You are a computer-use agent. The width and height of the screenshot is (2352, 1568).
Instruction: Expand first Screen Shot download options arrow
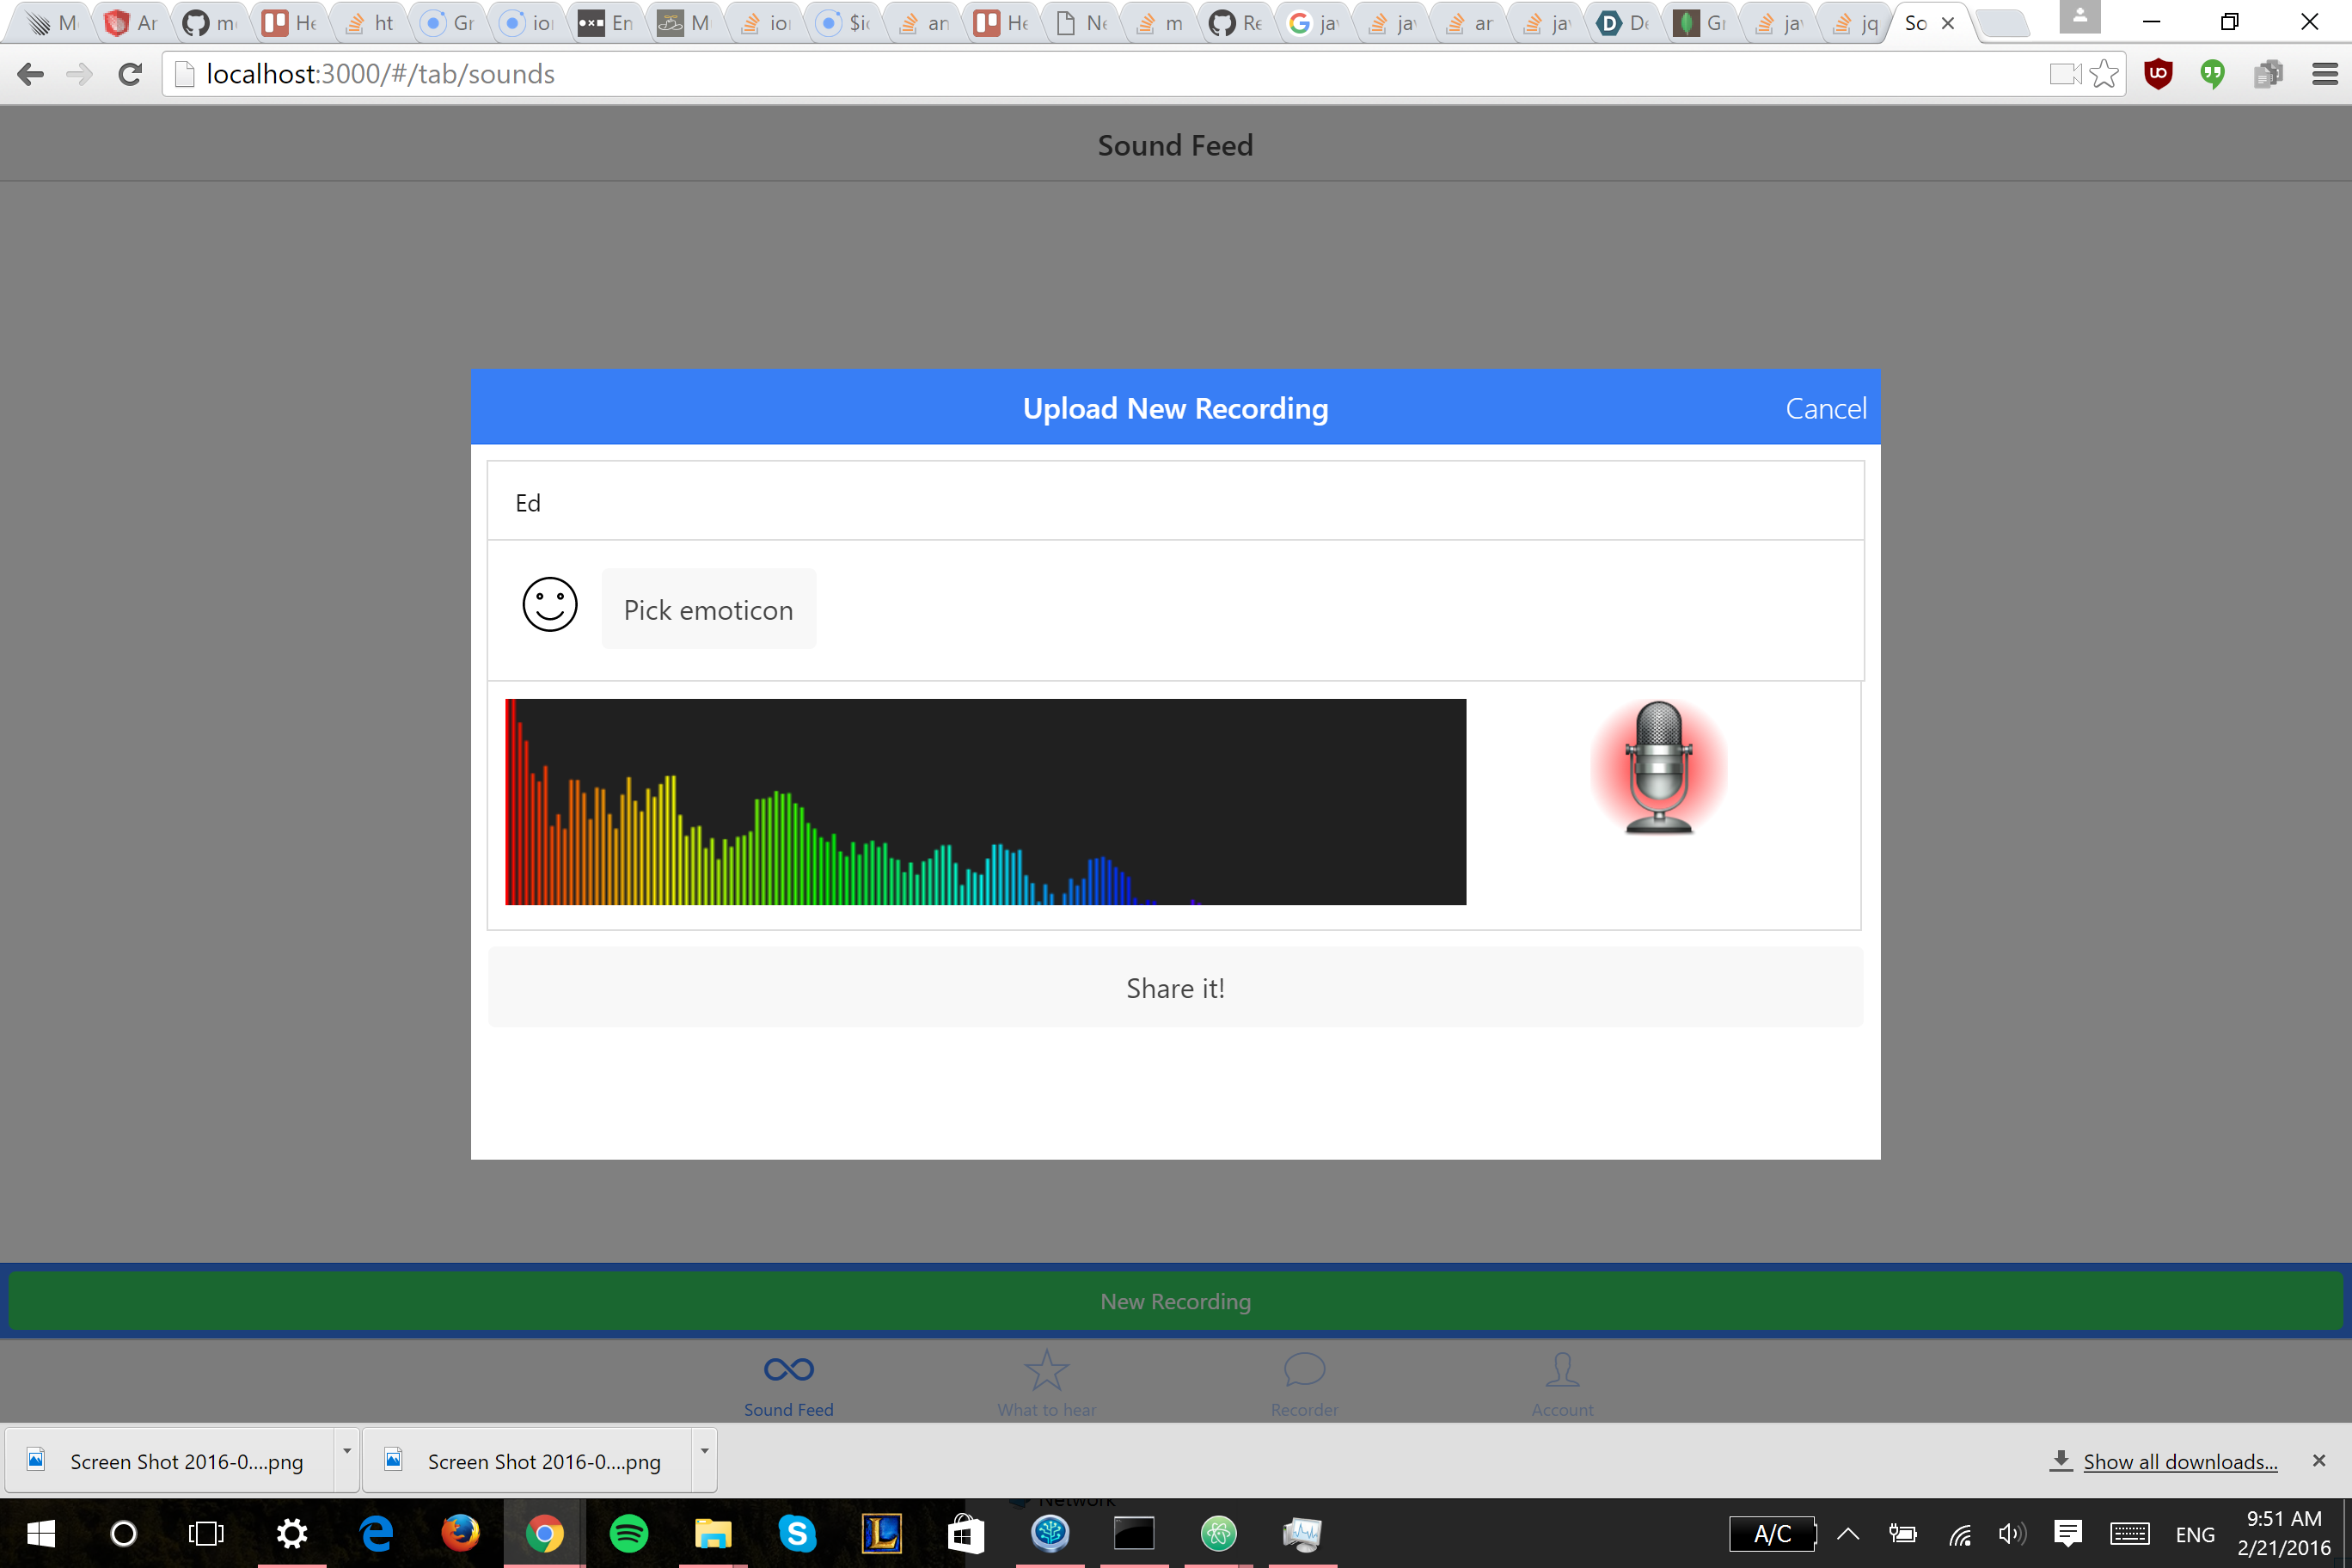point(347,1451)
